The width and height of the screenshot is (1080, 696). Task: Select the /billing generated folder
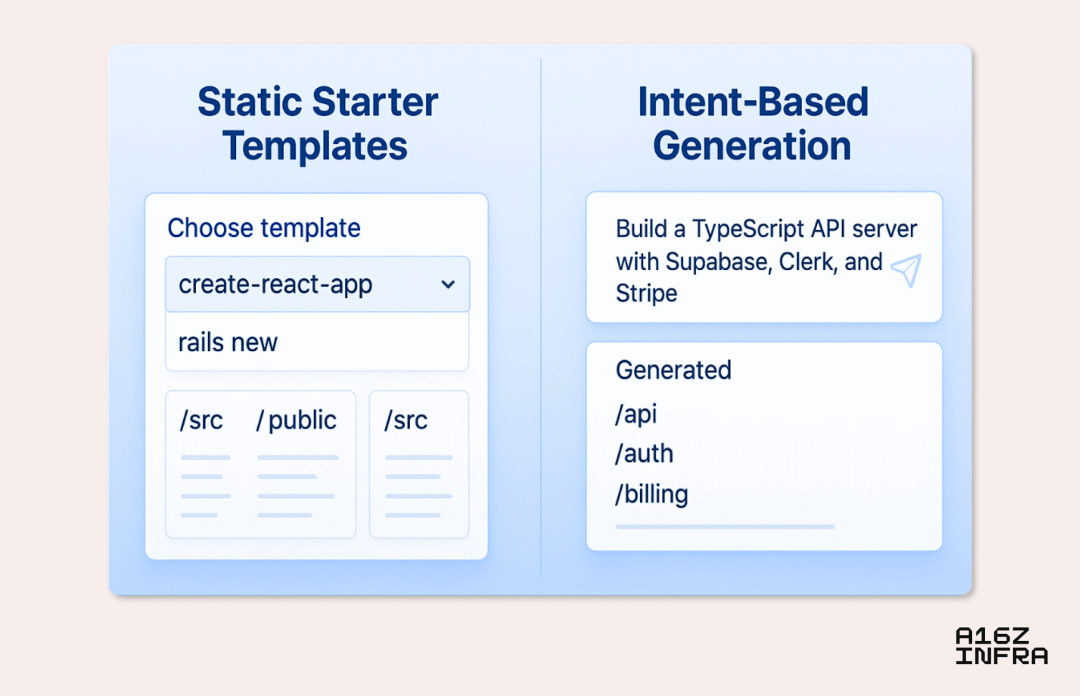coord(652,494)
